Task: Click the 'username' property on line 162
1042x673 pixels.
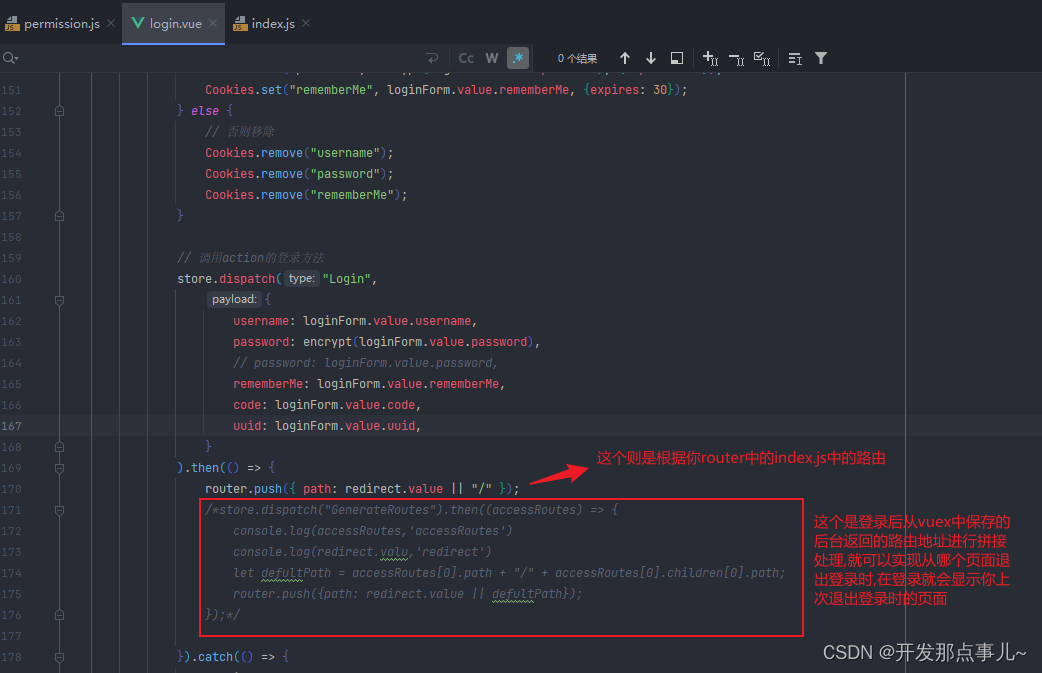Action: coord(260,321)
